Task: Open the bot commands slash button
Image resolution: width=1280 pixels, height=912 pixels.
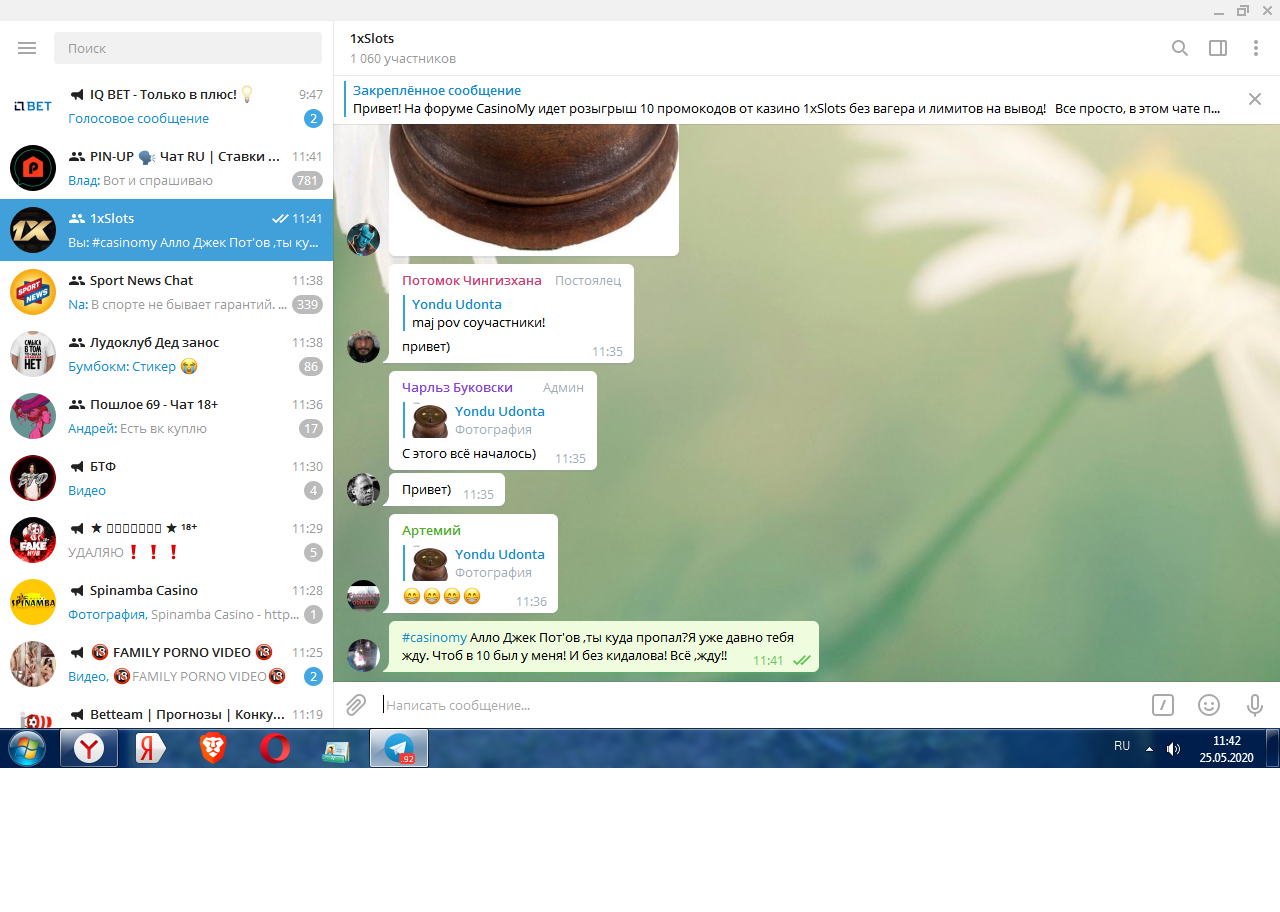Action: pyautogui.click(x=1163, y=705)
